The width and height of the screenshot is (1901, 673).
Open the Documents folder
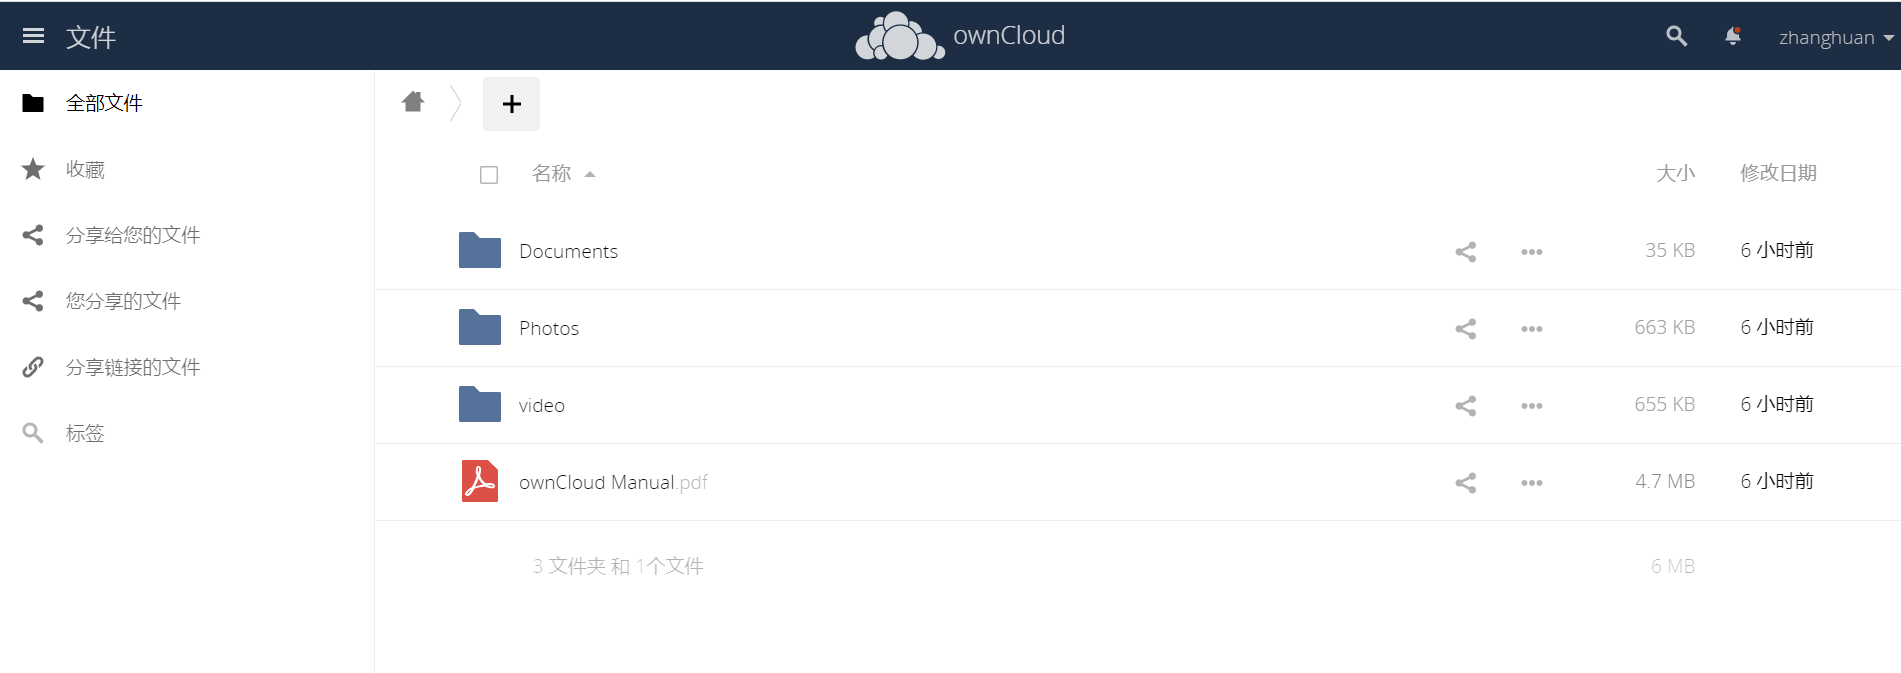point(567,251)
